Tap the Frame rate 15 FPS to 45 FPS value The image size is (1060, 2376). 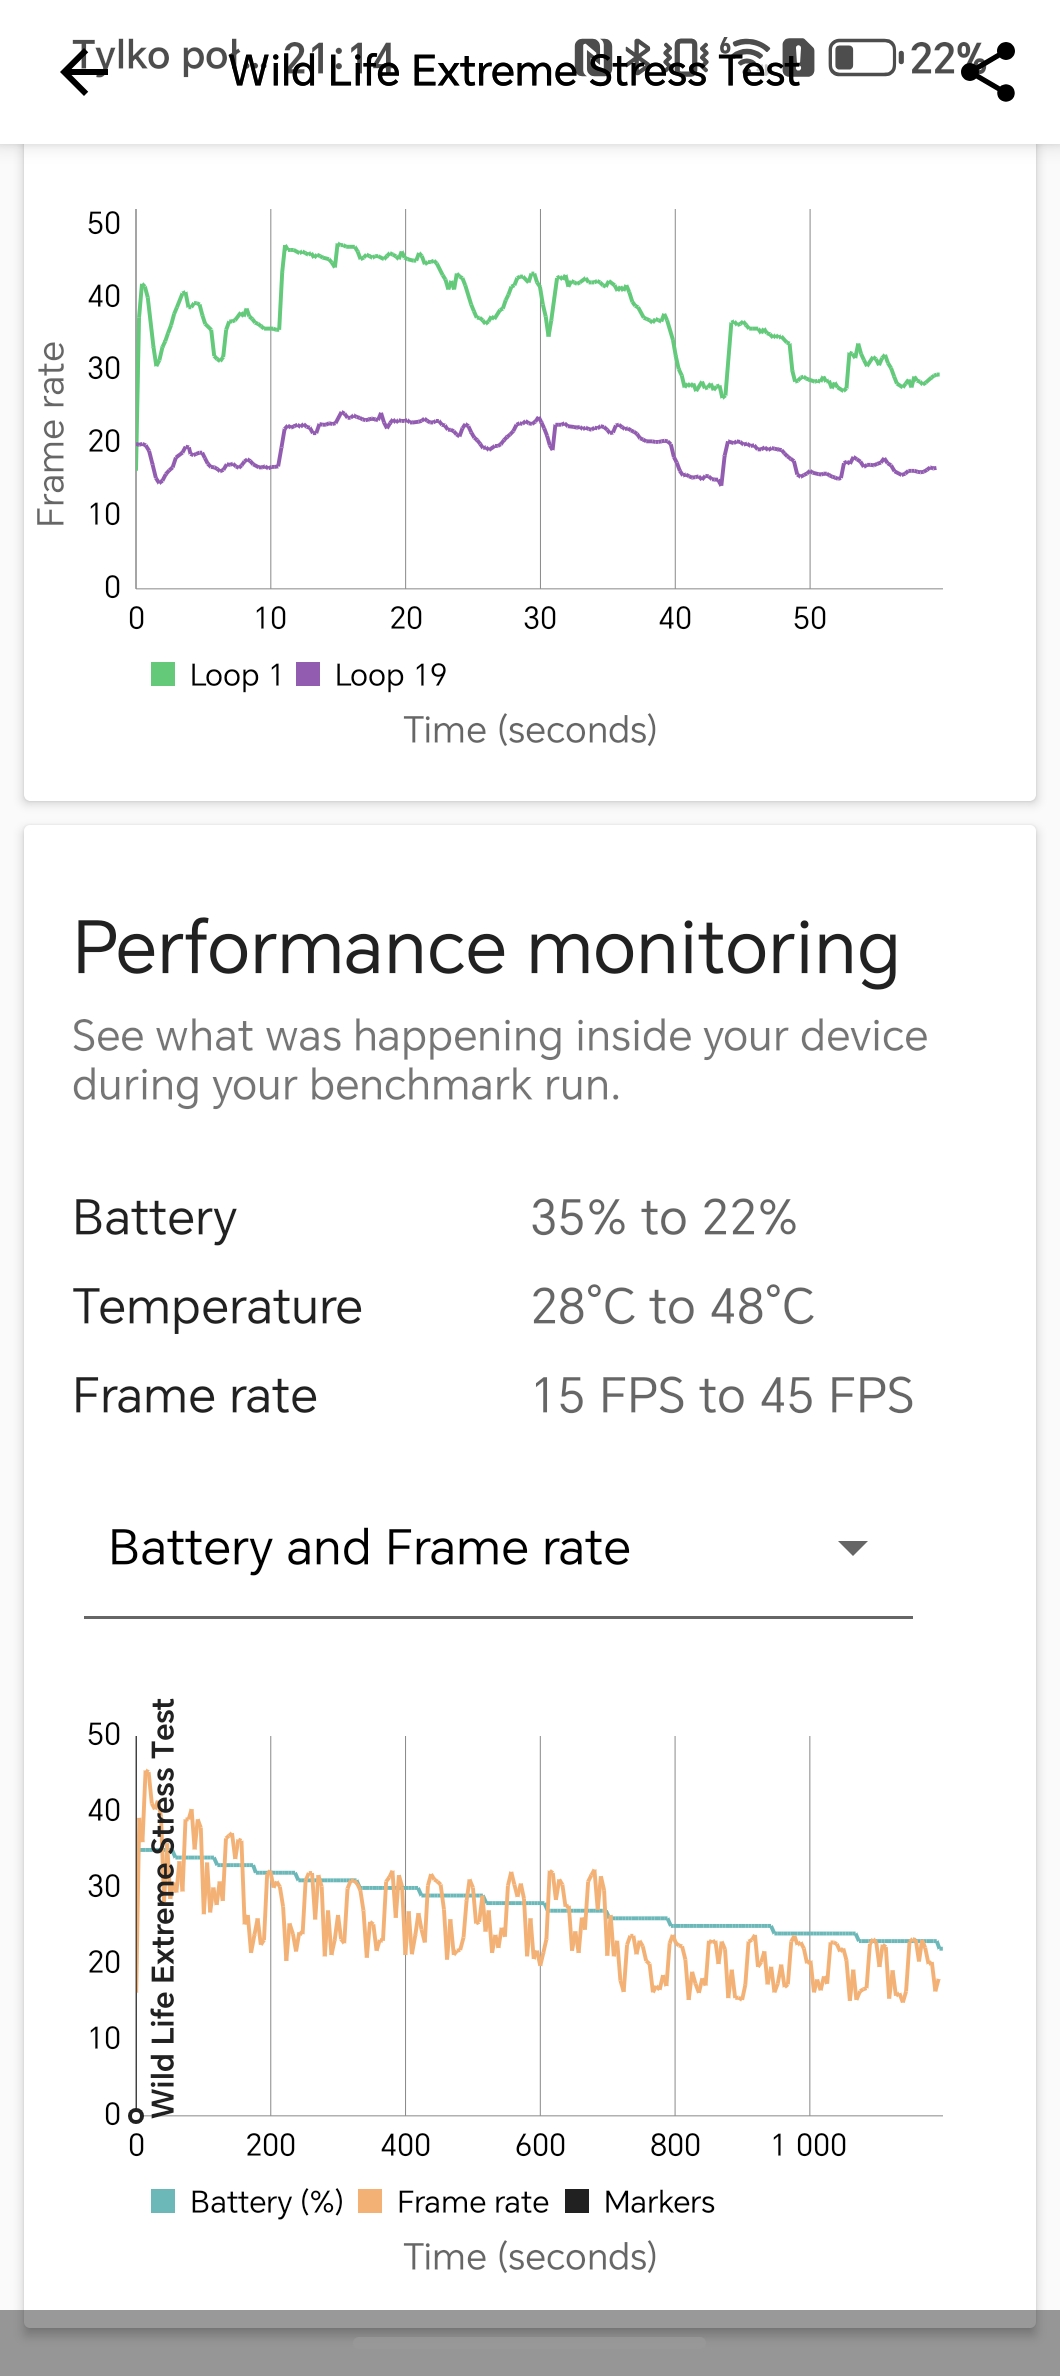[722, 1396]
